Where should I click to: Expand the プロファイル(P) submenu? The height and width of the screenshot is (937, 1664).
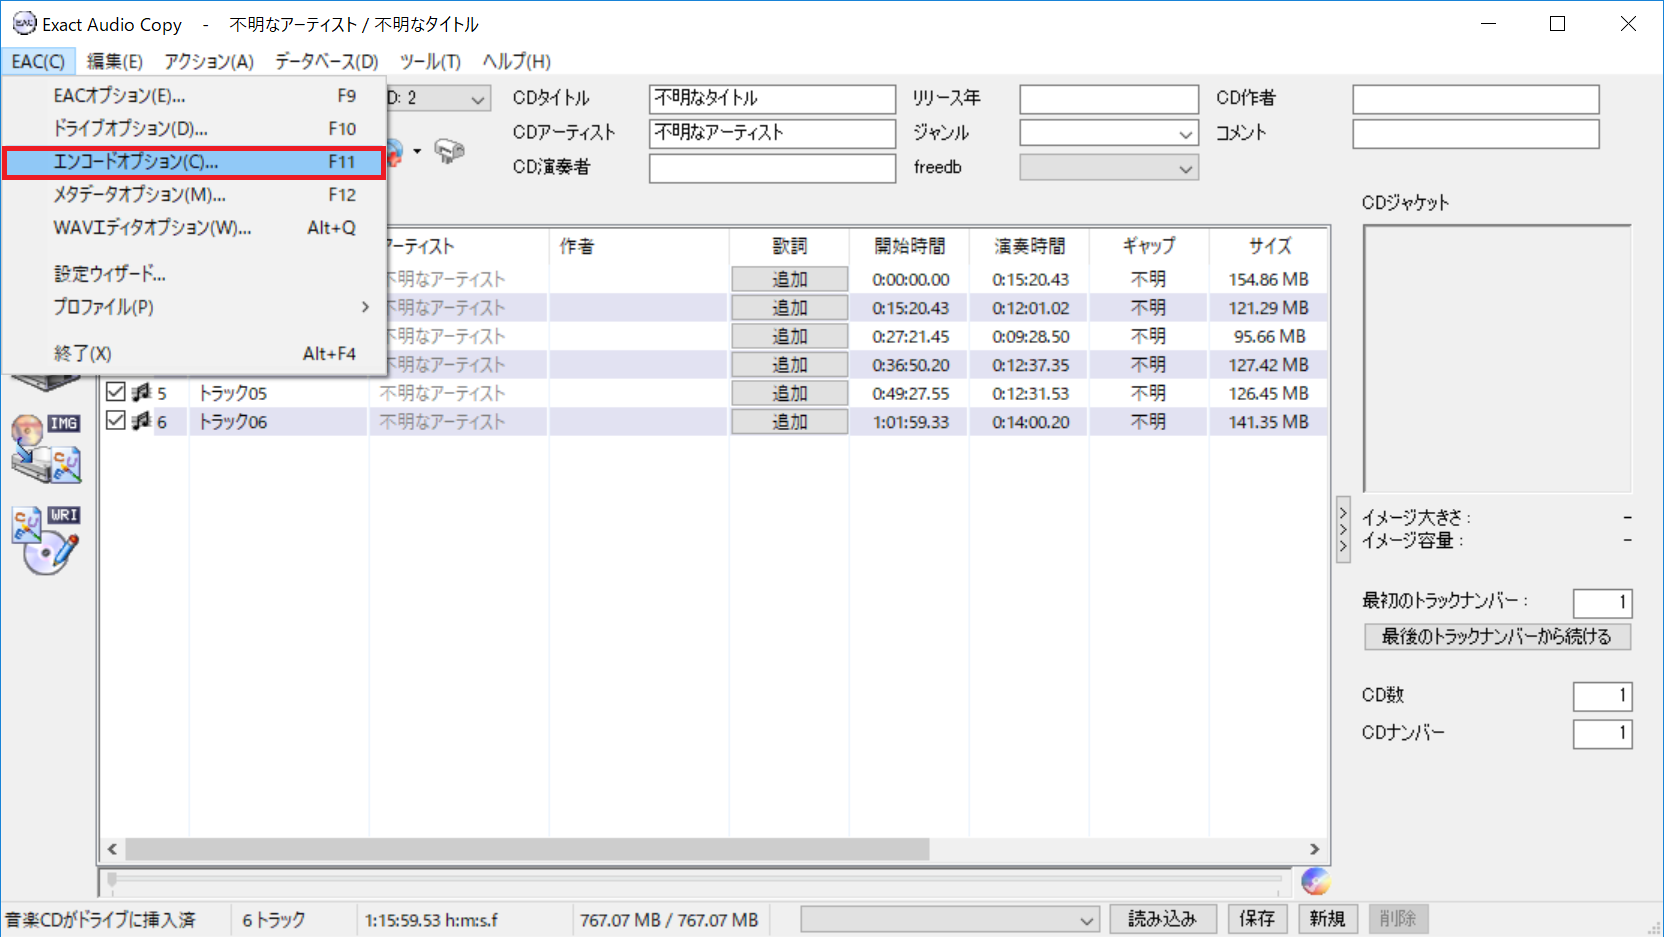click(195, 307)
